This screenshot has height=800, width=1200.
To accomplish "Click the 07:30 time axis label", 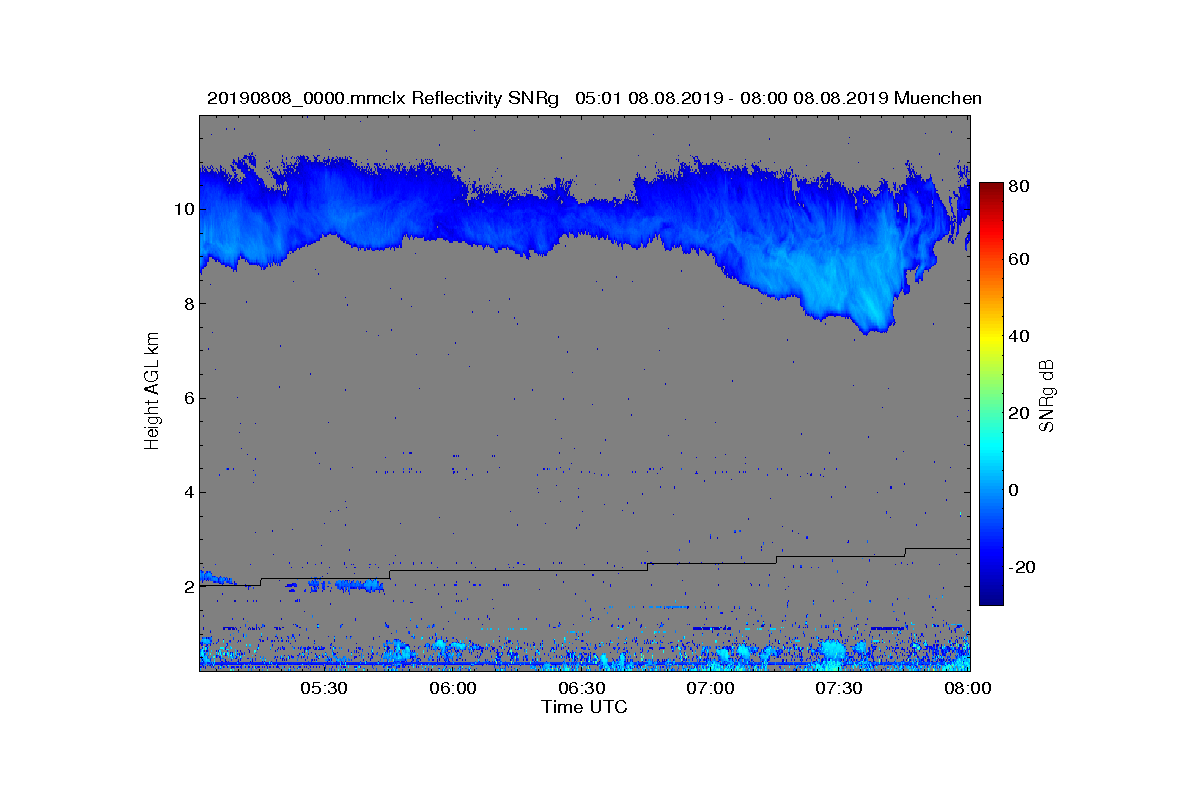I will coord(840,689).
